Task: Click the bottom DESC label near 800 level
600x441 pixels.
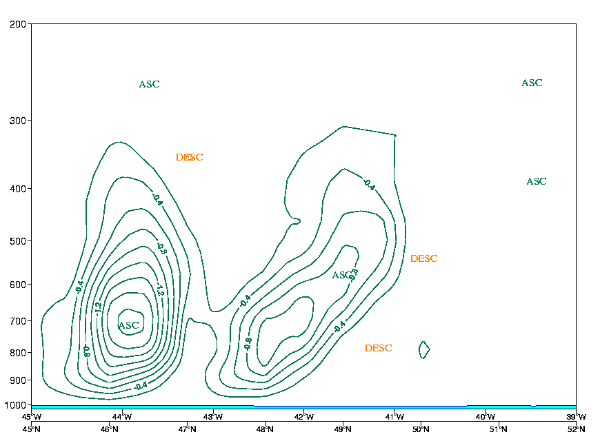Action: click(x=379, y=347)
